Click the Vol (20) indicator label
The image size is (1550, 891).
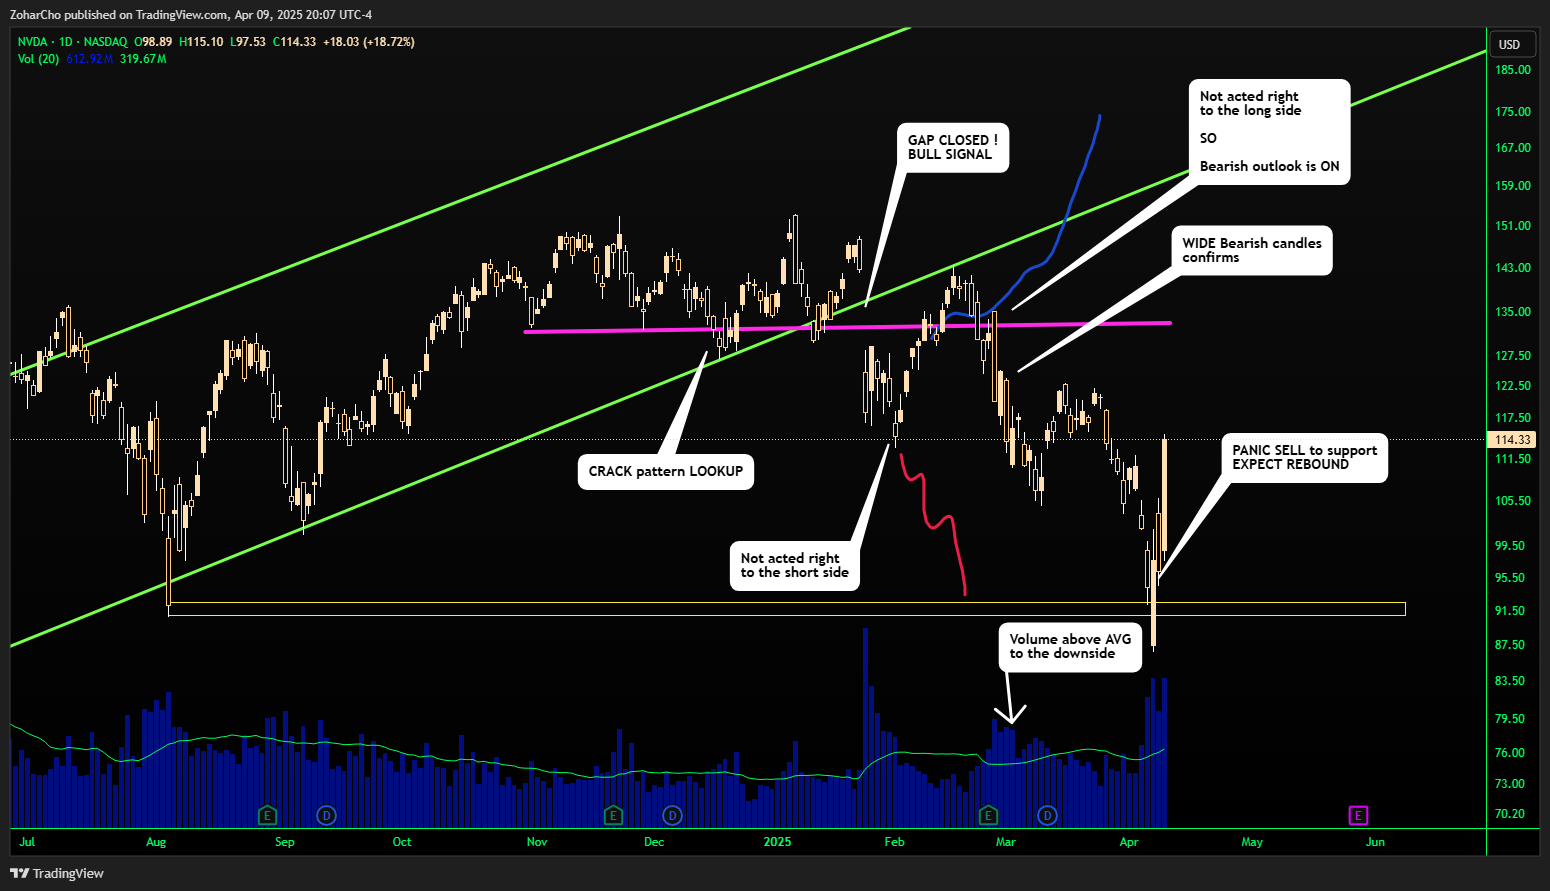click(39, 59)
